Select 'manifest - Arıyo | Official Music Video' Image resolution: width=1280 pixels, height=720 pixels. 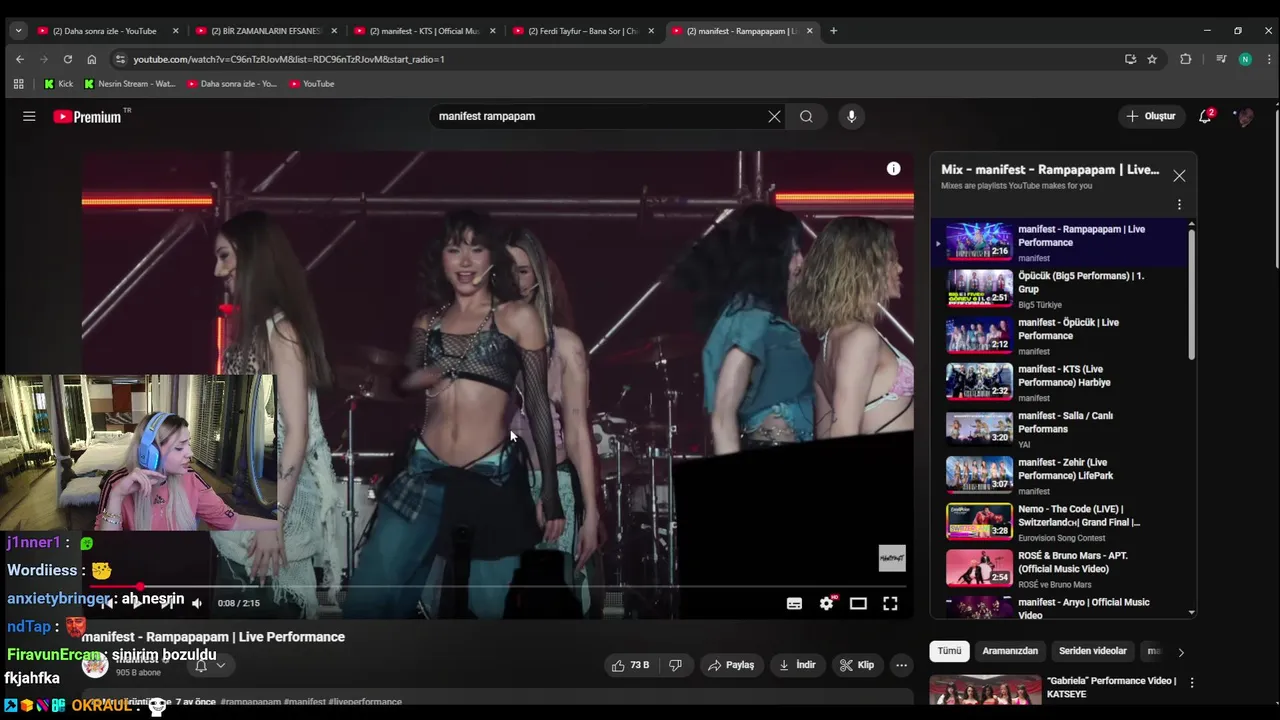coord(1060,608)
